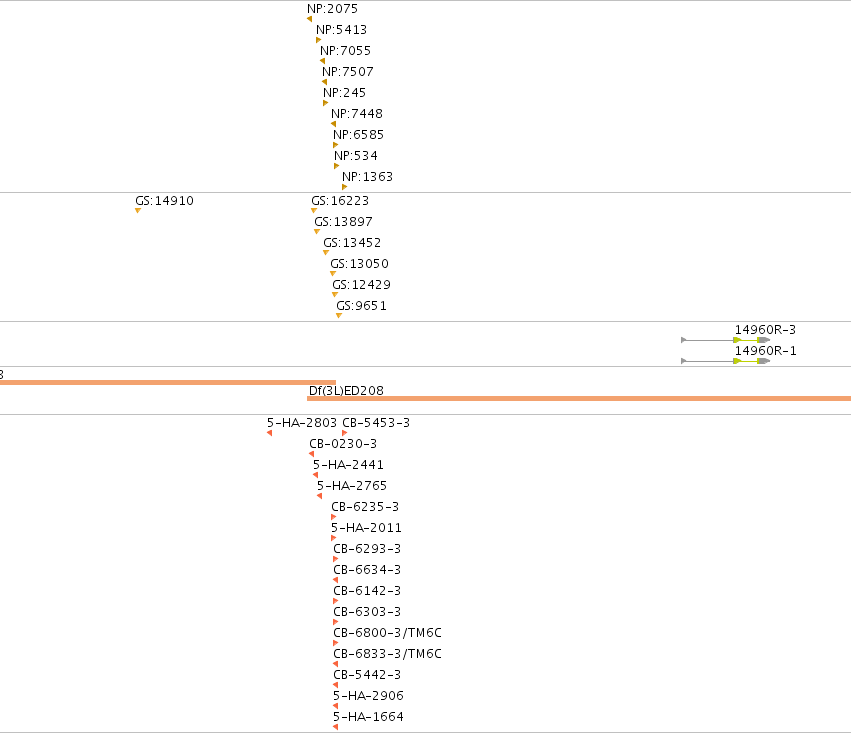Open CB-6634-3 insertion entry
Image resolution: width=851 pixels, height=733 pixels.
coord(367,570)
